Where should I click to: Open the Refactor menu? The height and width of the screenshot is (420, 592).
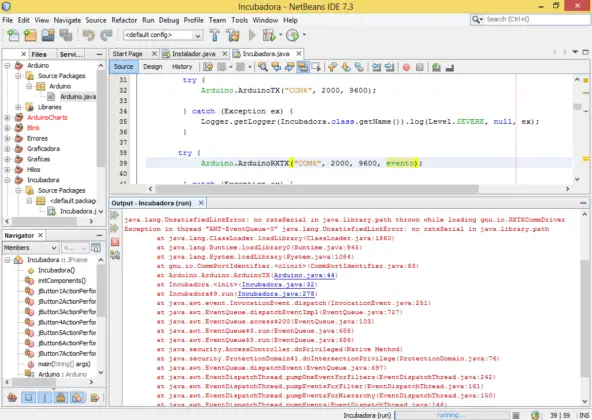tap(124, 20)
